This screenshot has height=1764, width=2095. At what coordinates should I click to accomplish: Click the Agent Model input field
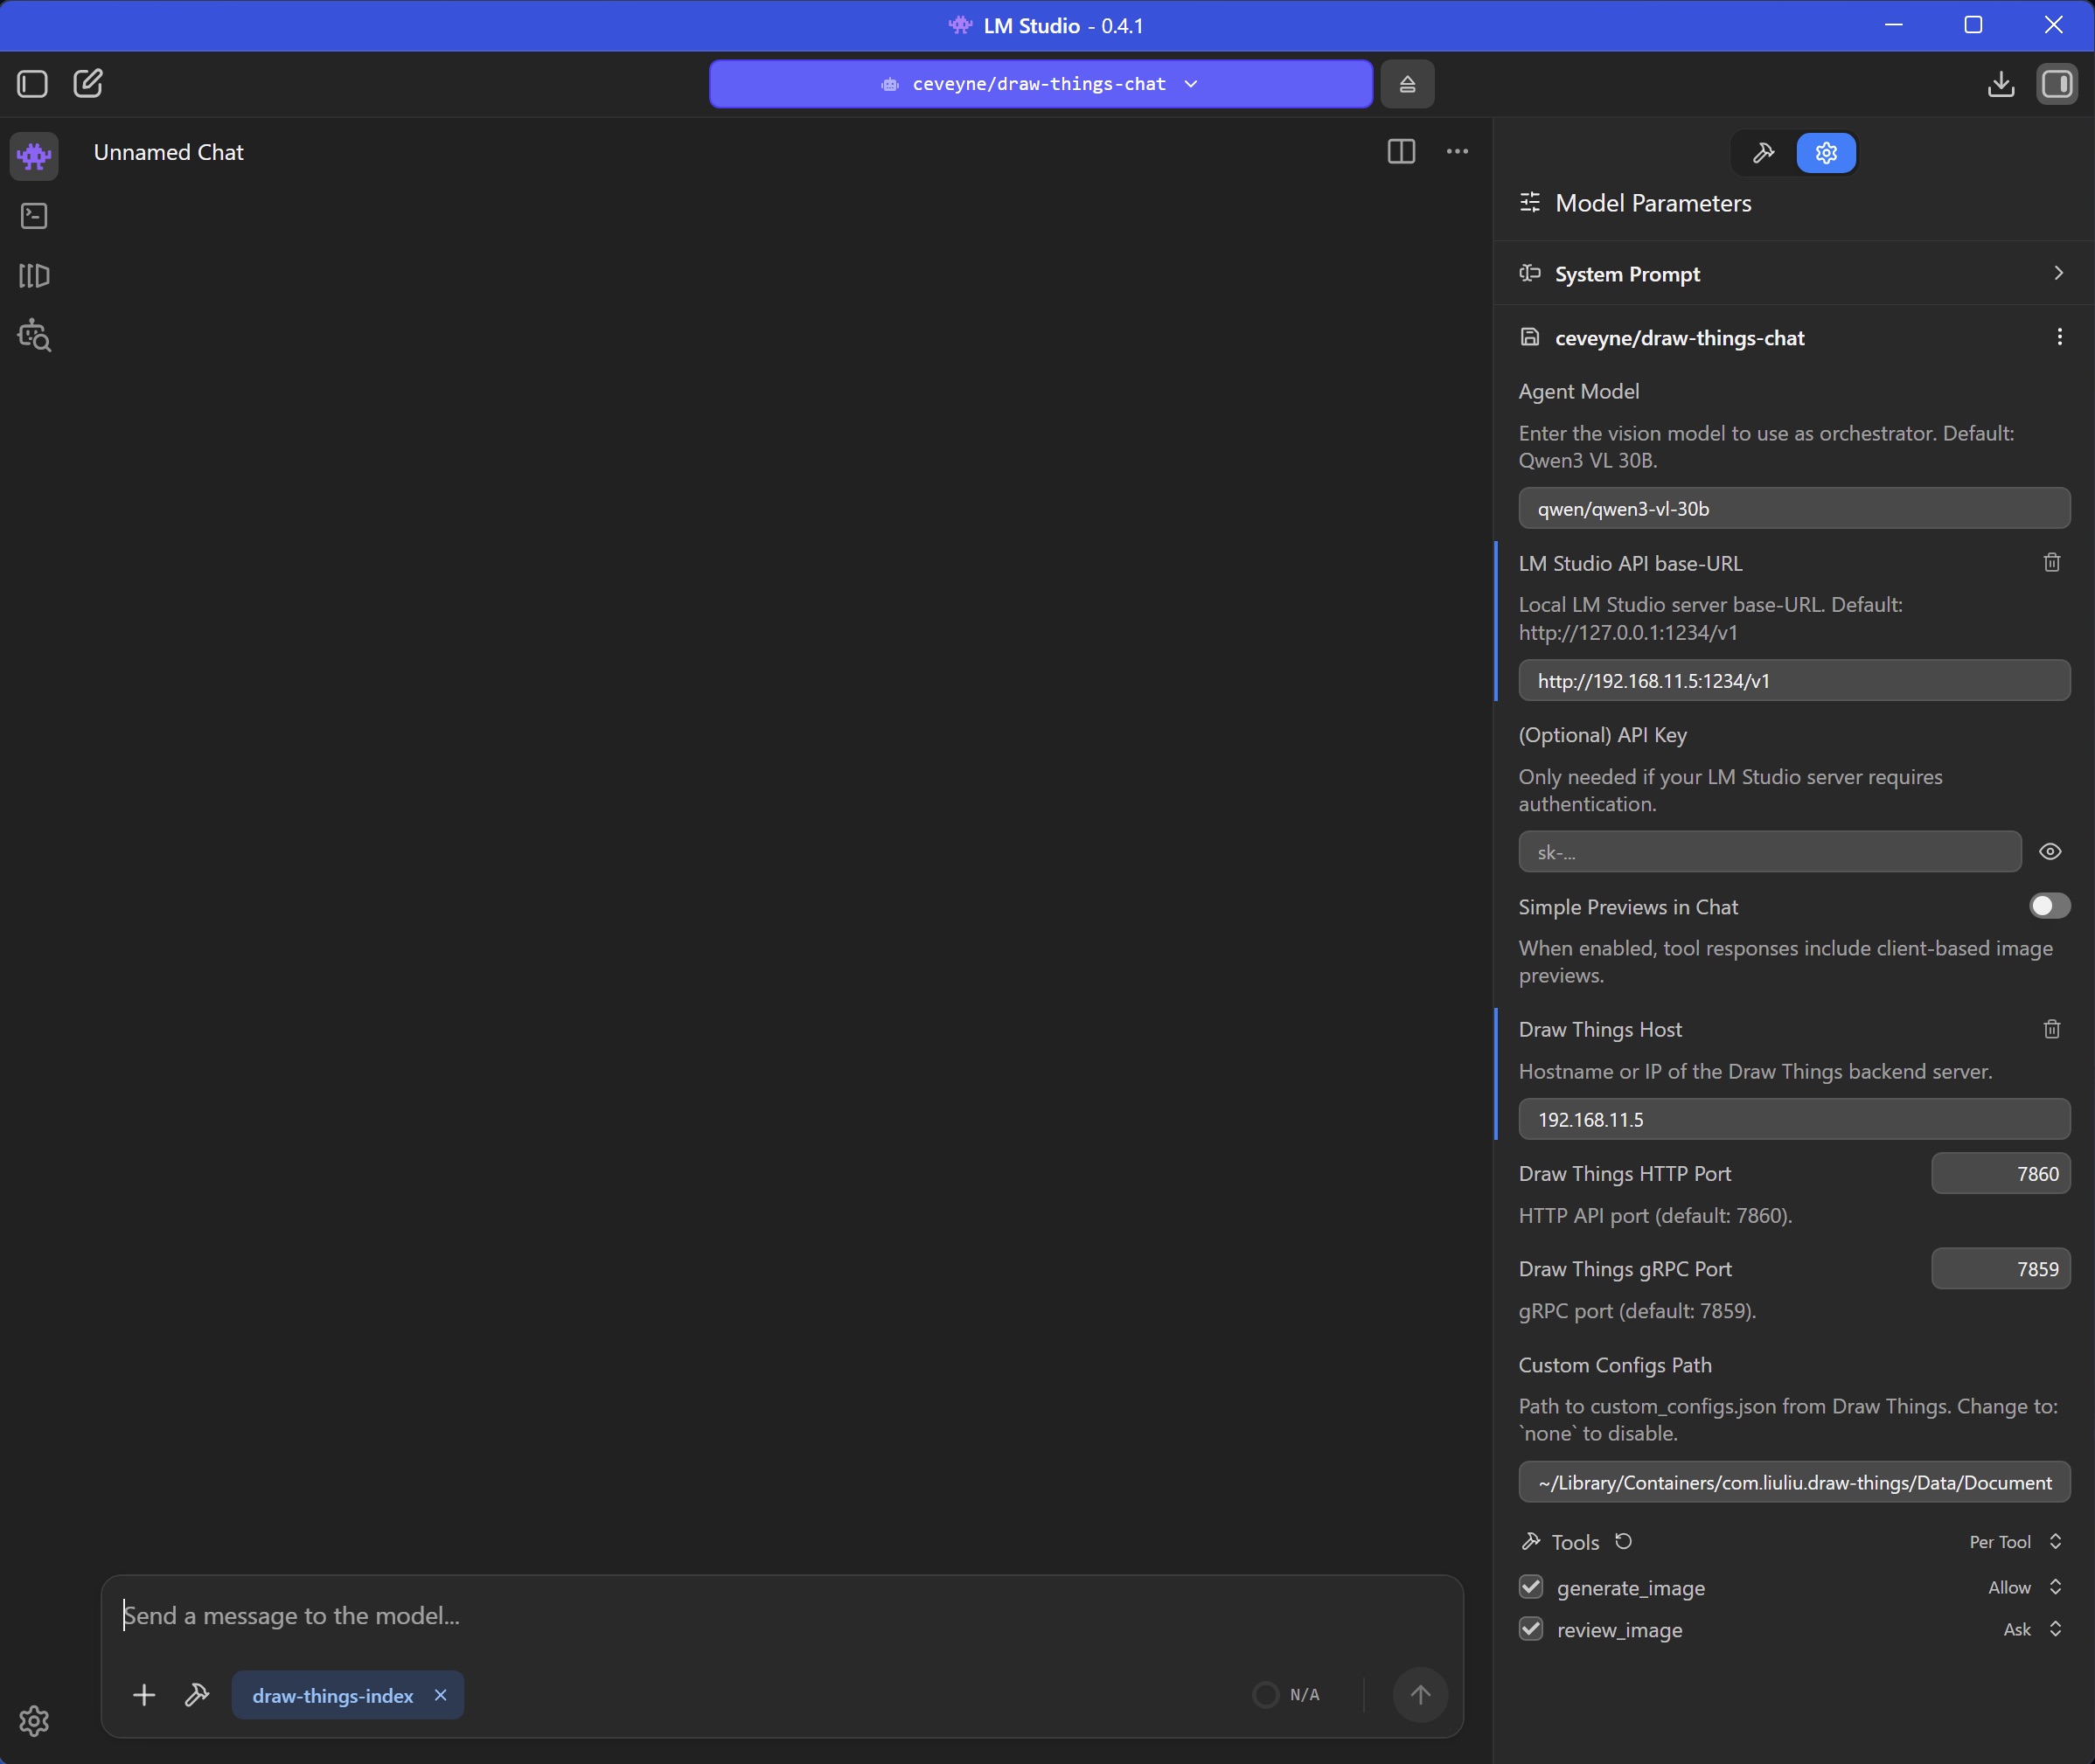[x=1793, y=508]
